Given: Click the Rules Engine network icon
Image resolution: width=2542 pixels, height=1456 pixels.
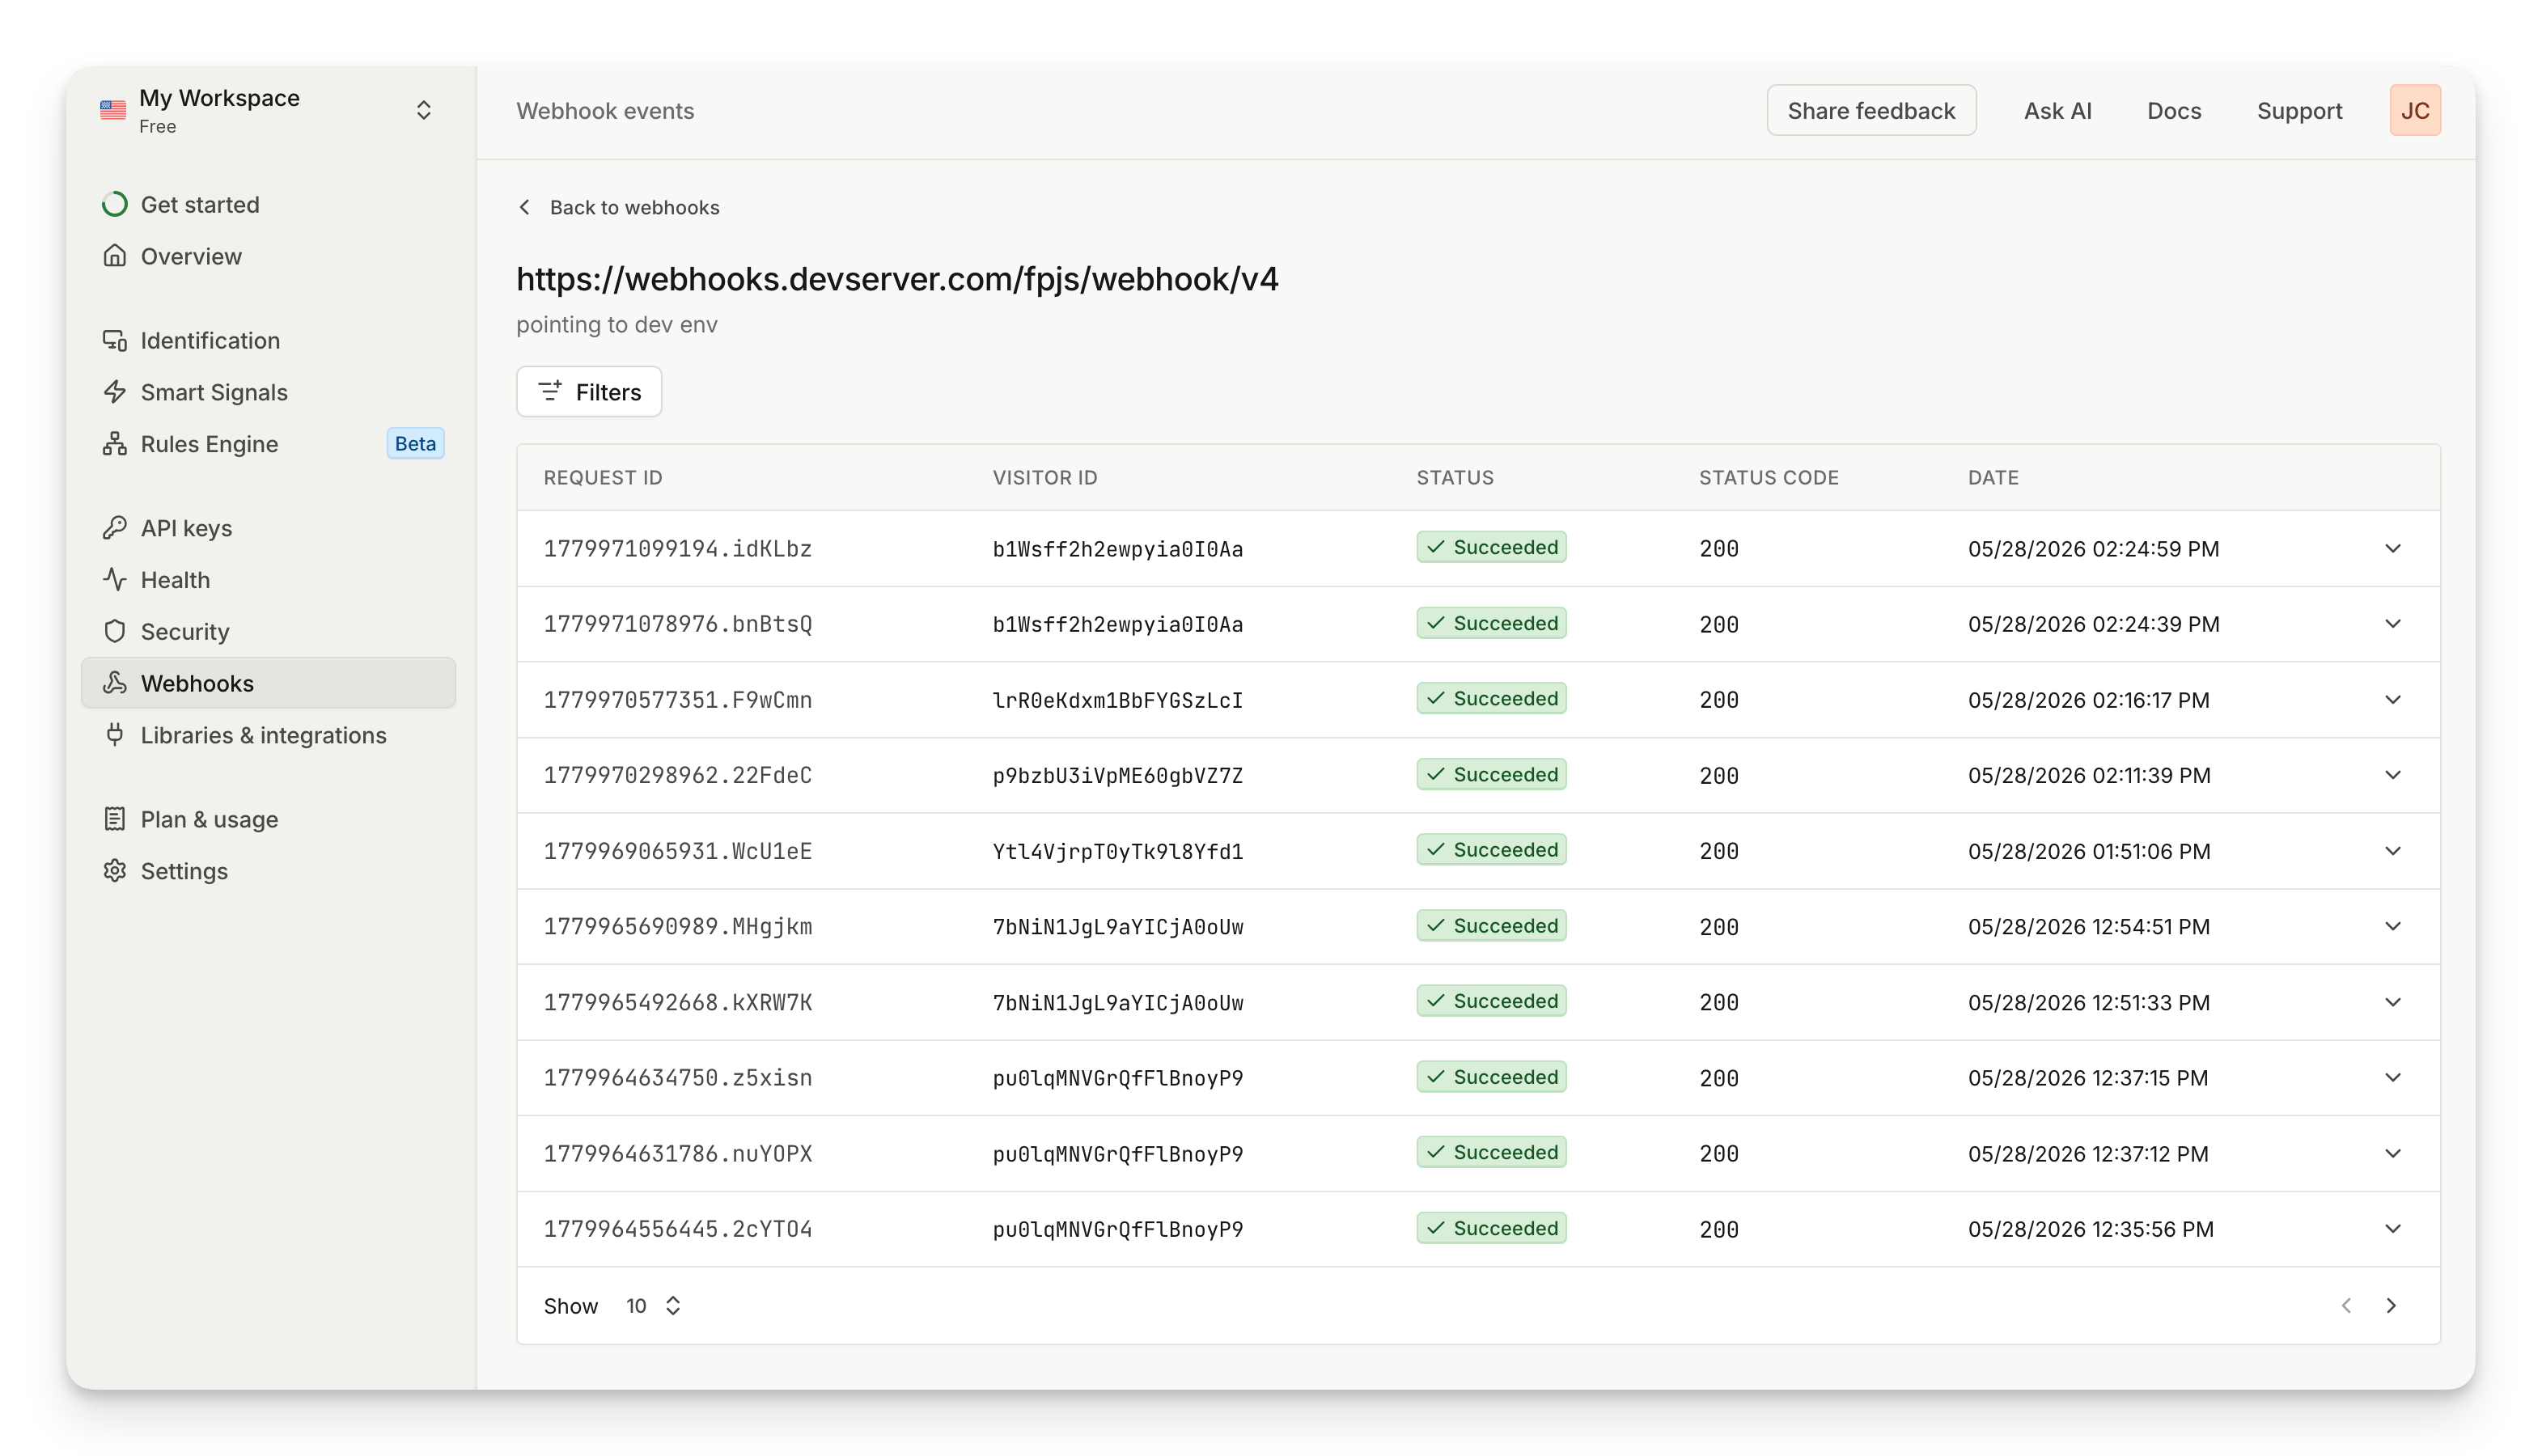Looking at the screenshot, I should (115, 444).
